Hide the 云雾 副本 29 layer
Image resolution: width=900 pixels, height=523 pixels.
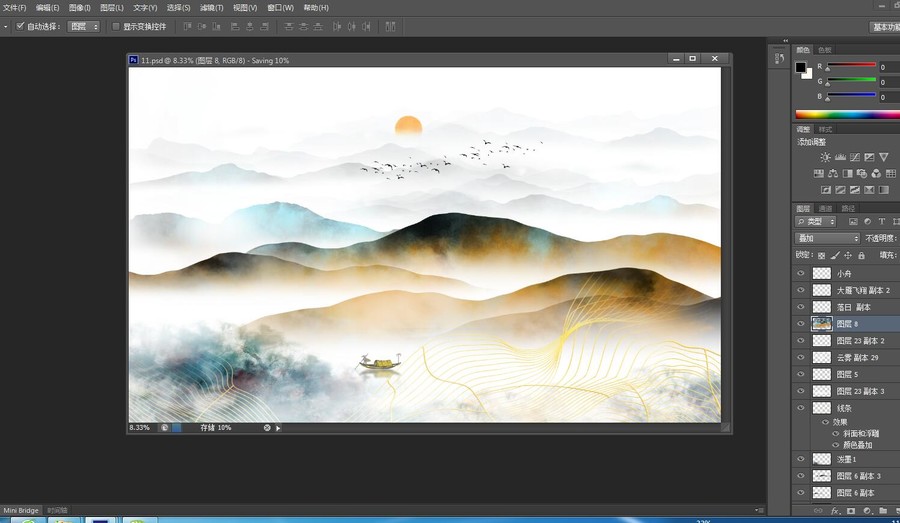(x=801, y=357)
